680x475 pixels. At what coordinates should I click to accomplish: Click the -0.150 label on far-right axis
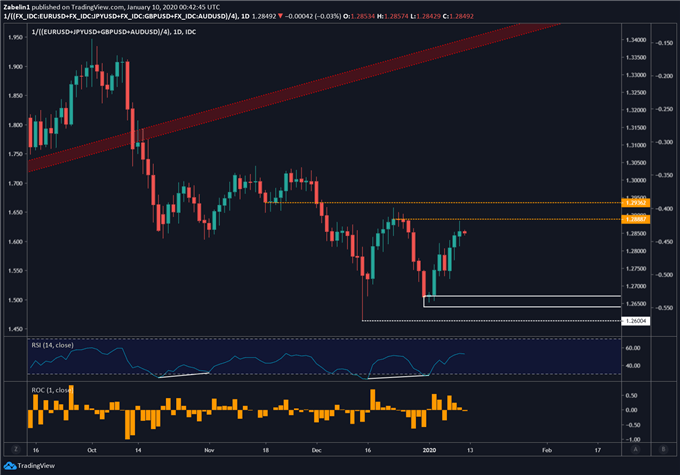pyautogui.click(x=664, y=43)
